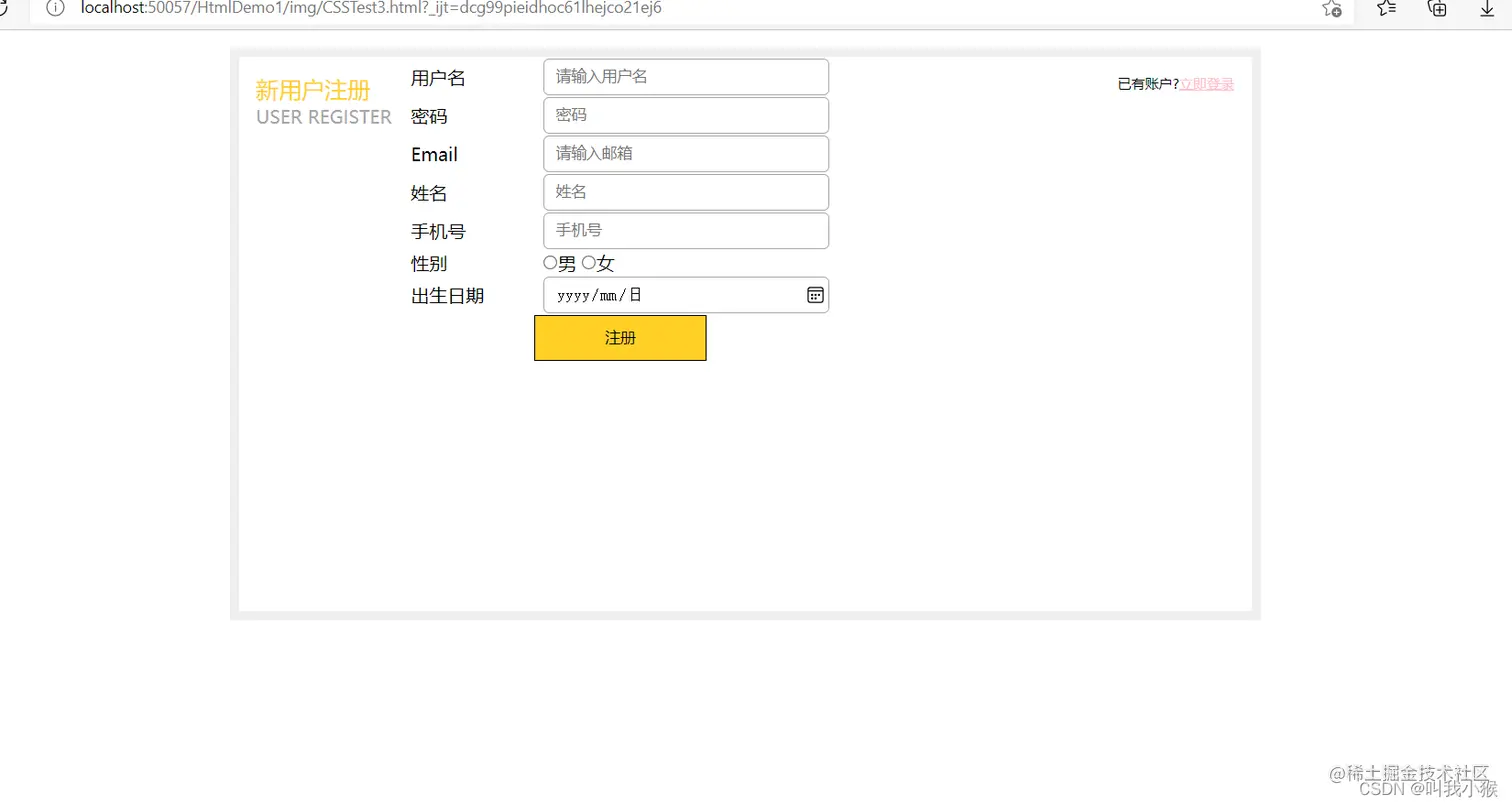This screenshot has height=806, width=1512.
Task: Focus the 姓名 input field
Action: tap(686, 192)
